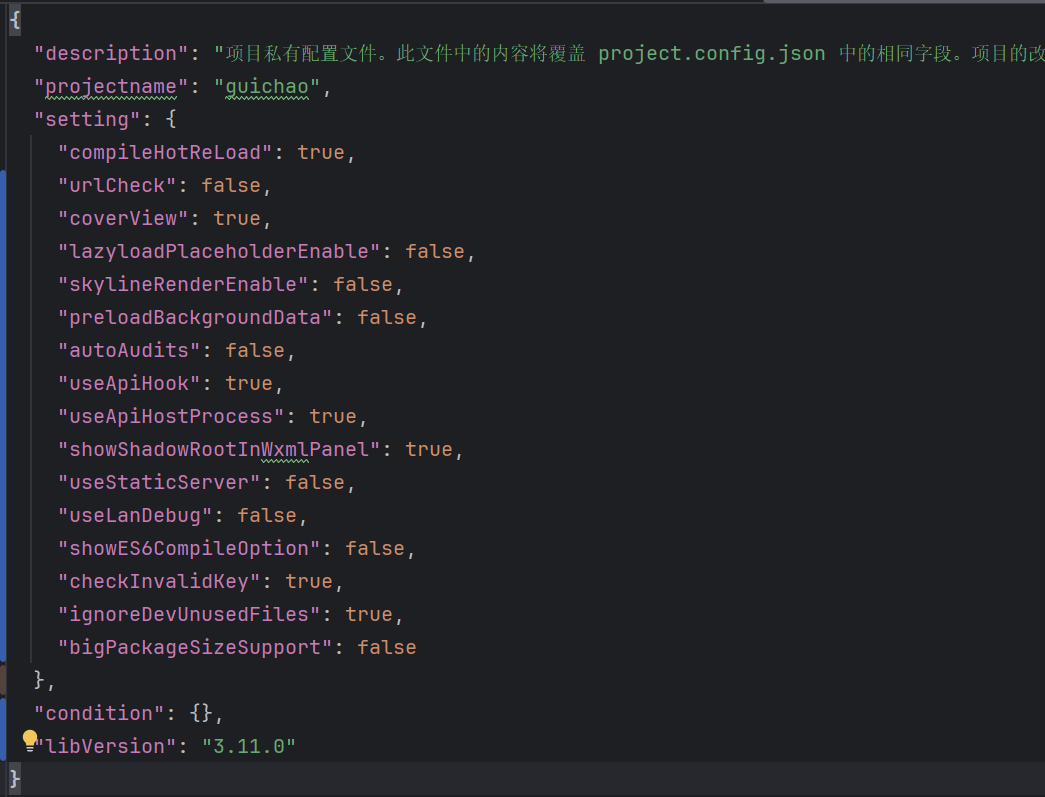
Task: Click the opening brace on the first line
Action: [x=15, y=19]
